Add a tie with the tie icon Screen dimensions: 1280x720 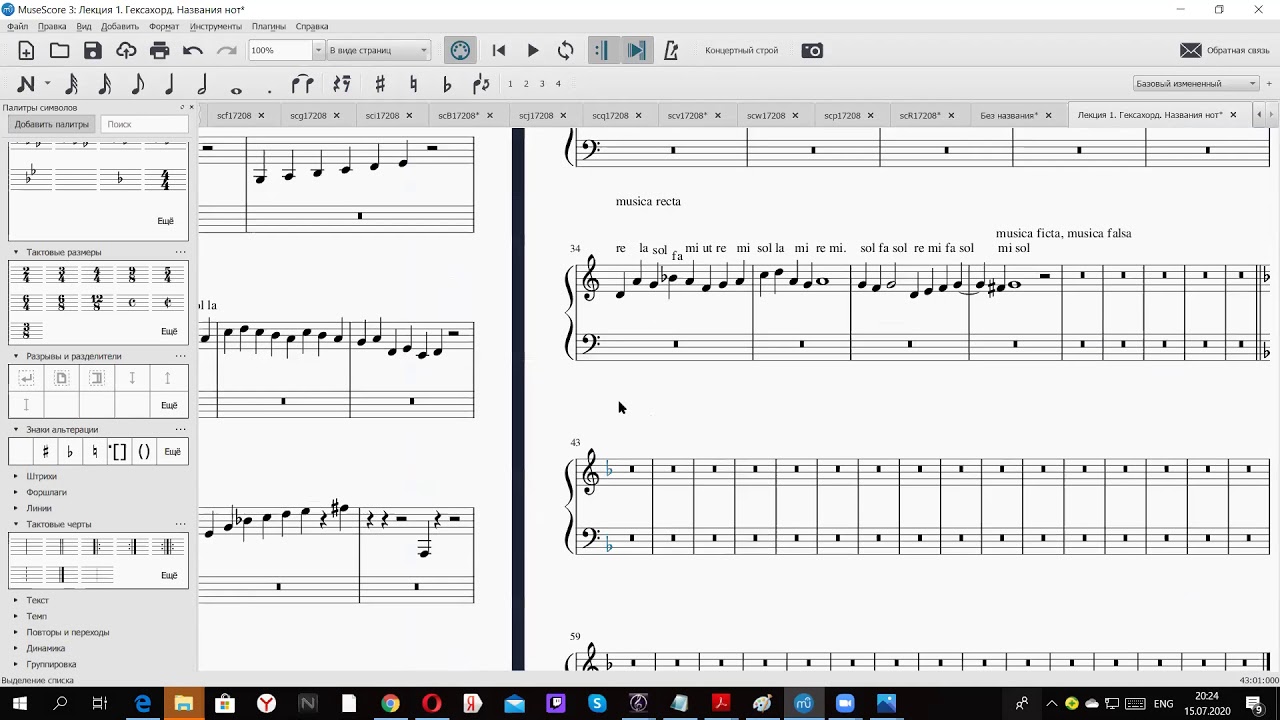point(303,84)
